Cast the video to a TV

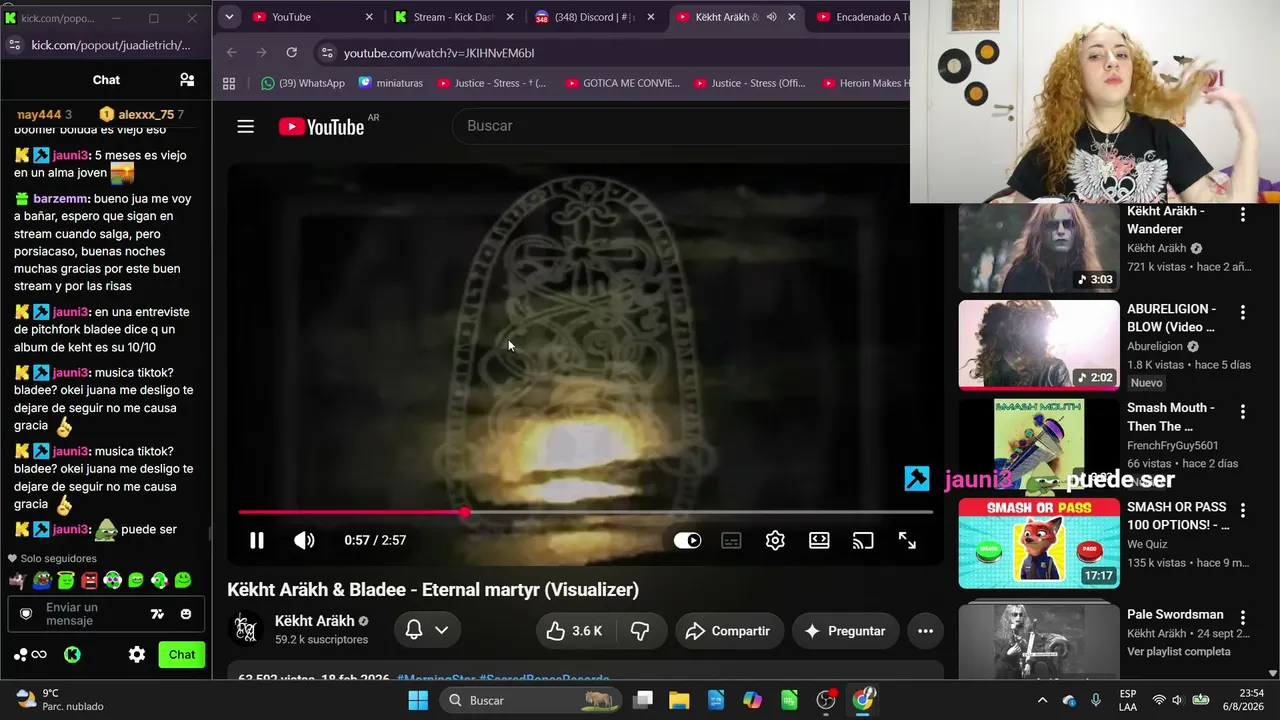tap(863, 540)
